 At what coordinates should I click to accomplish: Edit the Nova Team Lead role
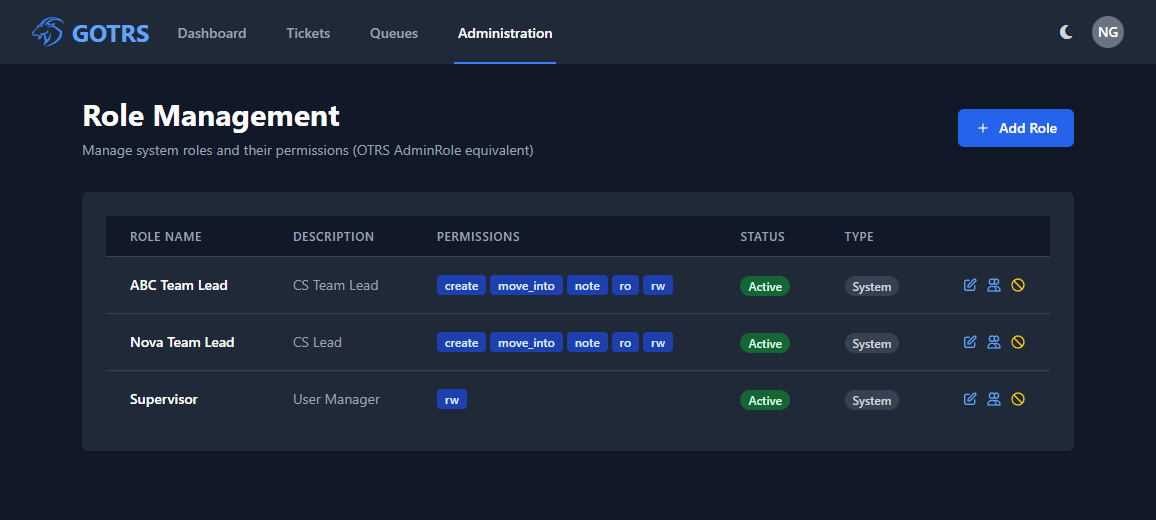tap(970, 342)
